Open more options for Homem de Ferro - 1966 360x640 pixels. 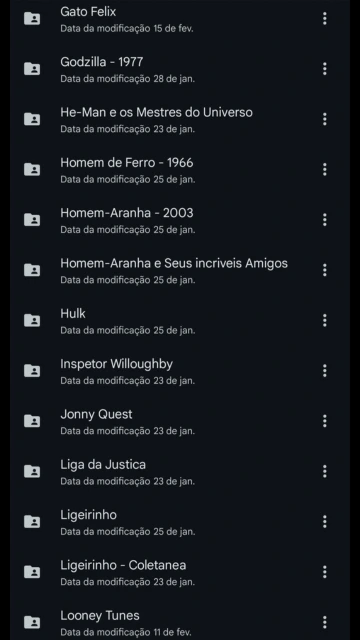pos(324,169)
